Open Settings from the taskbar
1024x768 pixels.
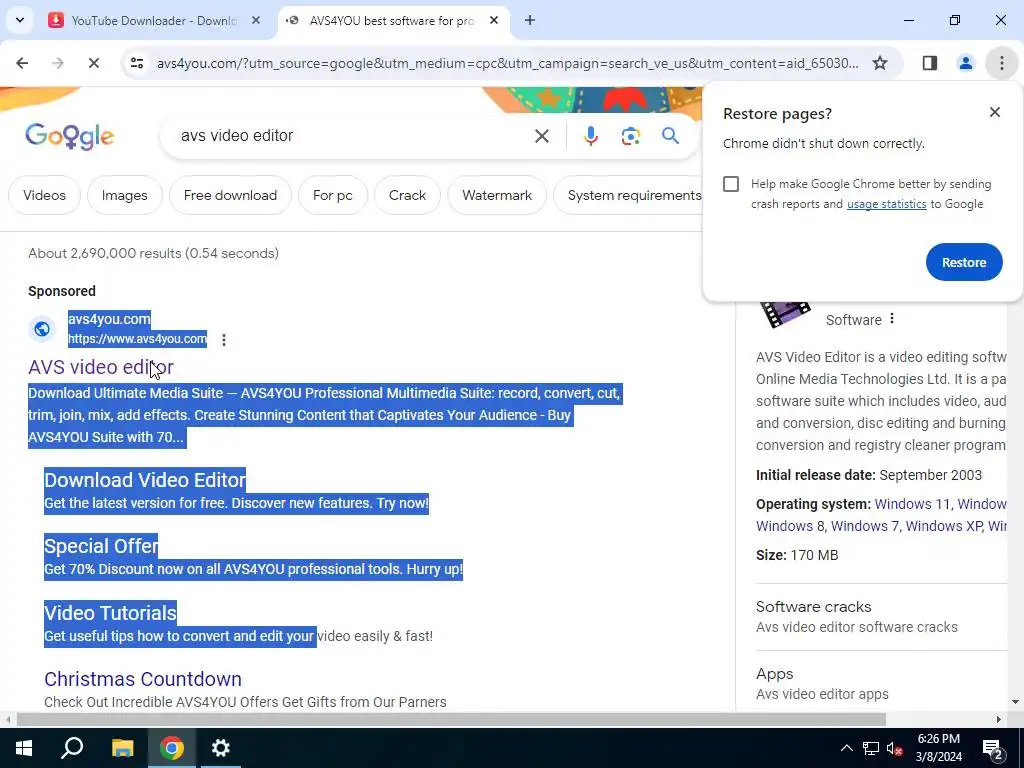coord(221,748)
